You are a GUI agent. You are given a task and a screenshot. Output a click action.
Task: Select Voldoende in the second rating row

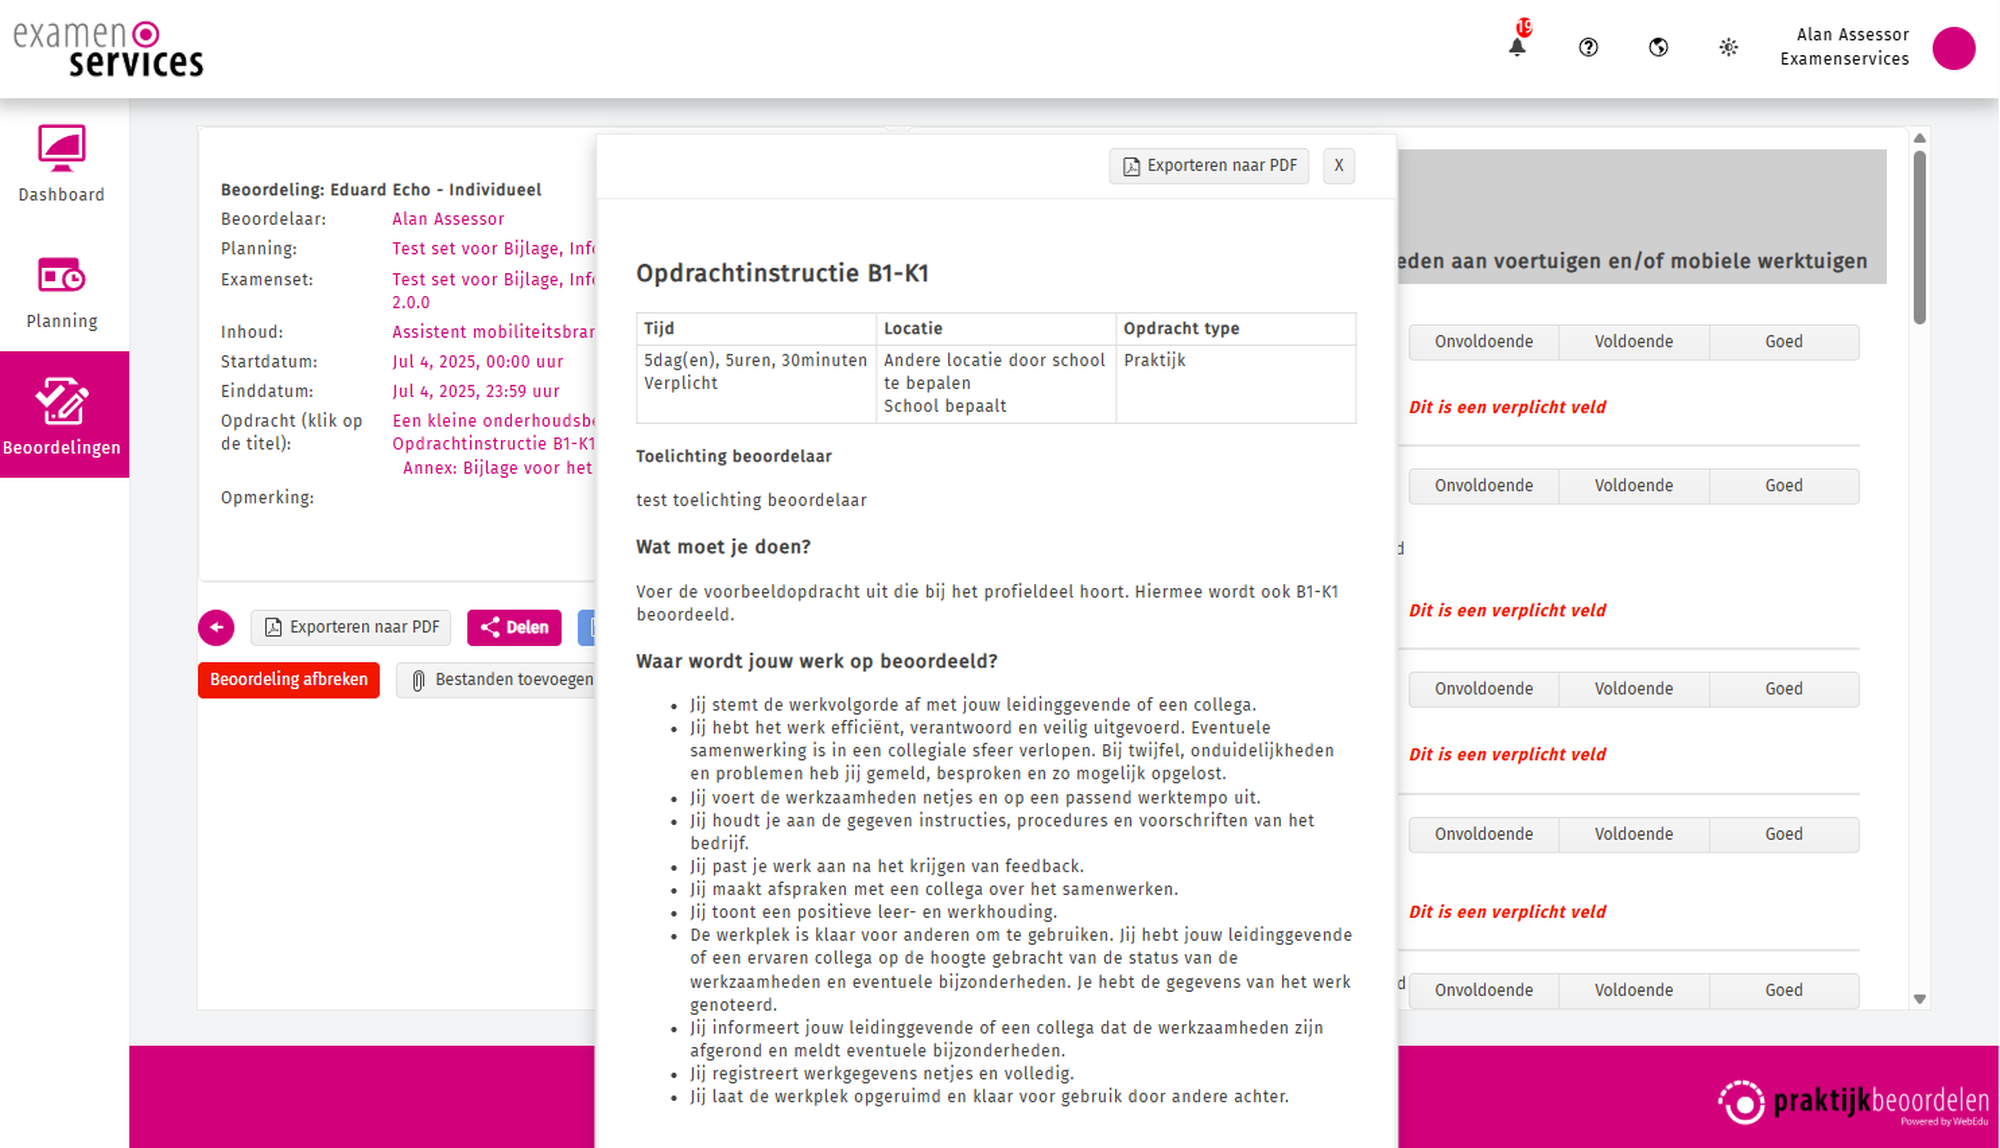[1633, 486]
